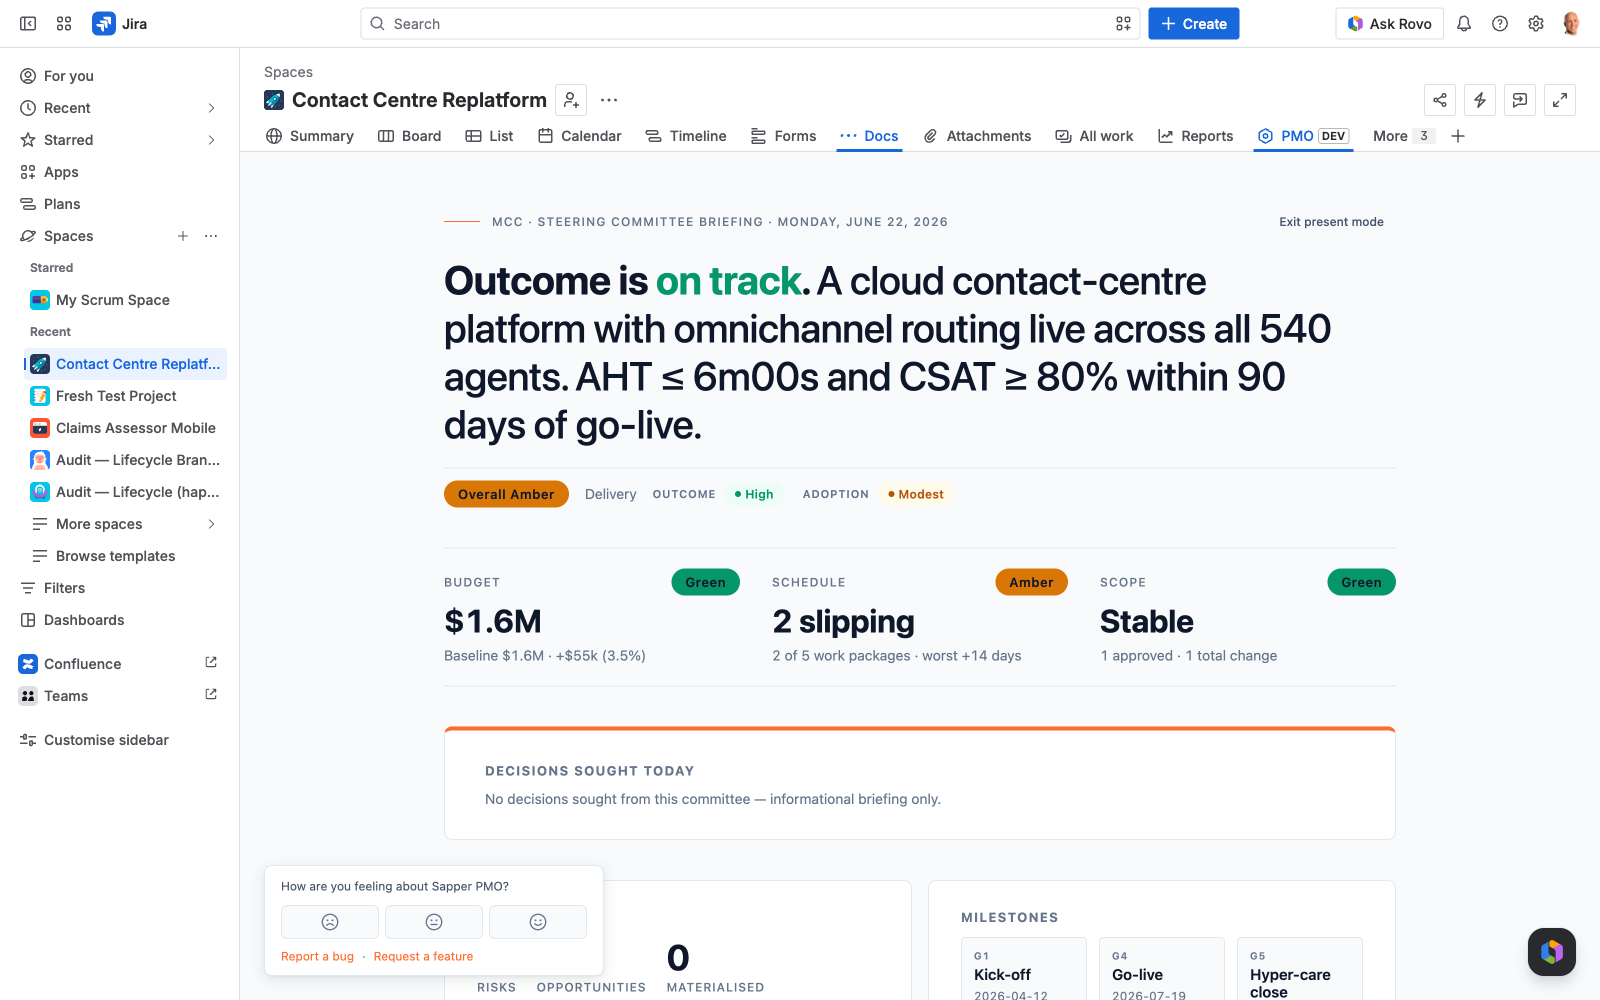Open the user profile avatar
This screenshot has height=1000, width=1600.
pyautogui.click(x=1571, y=24)
